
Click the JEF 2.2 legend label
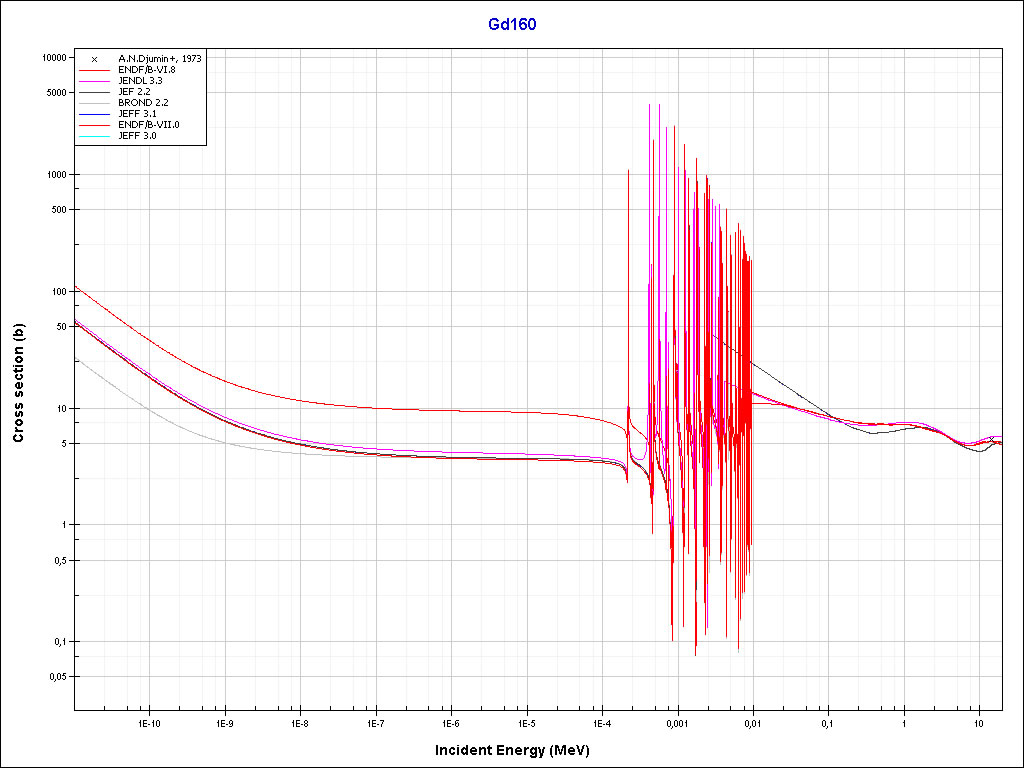point(134,92)
